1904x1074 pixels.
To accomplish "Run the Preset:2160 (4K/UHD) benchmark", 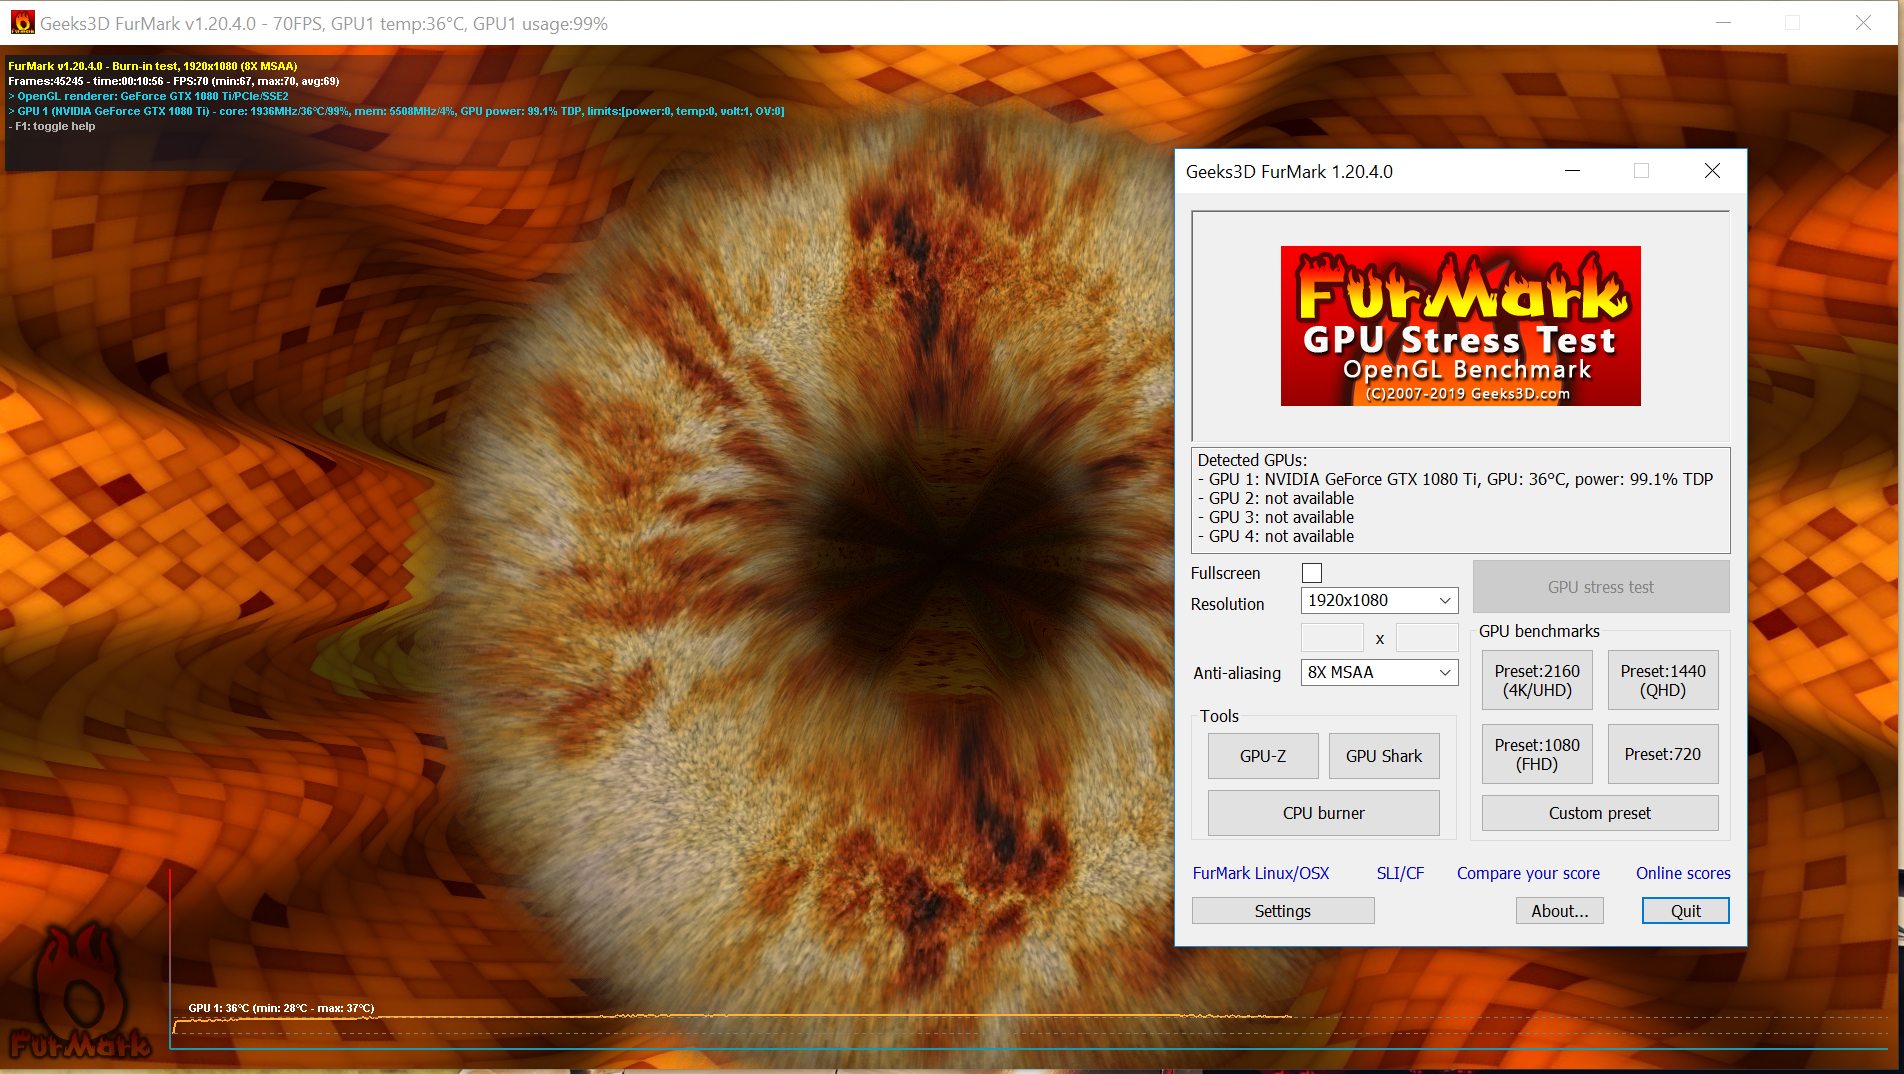I will [1537, 681].
